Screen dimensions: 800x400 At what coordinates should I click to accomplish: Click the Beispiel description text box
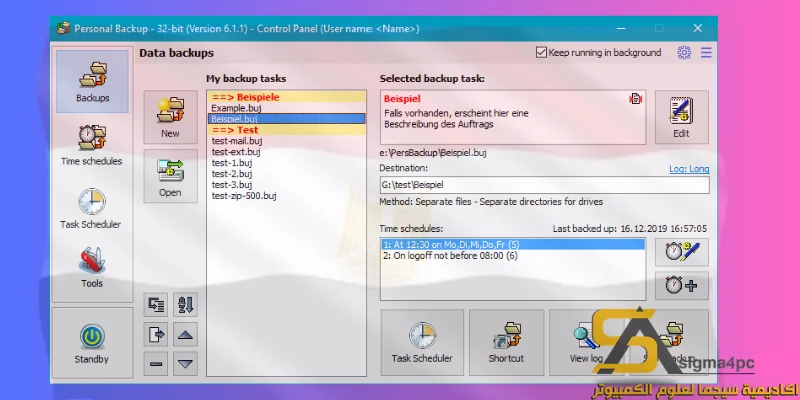coord(513,117)
